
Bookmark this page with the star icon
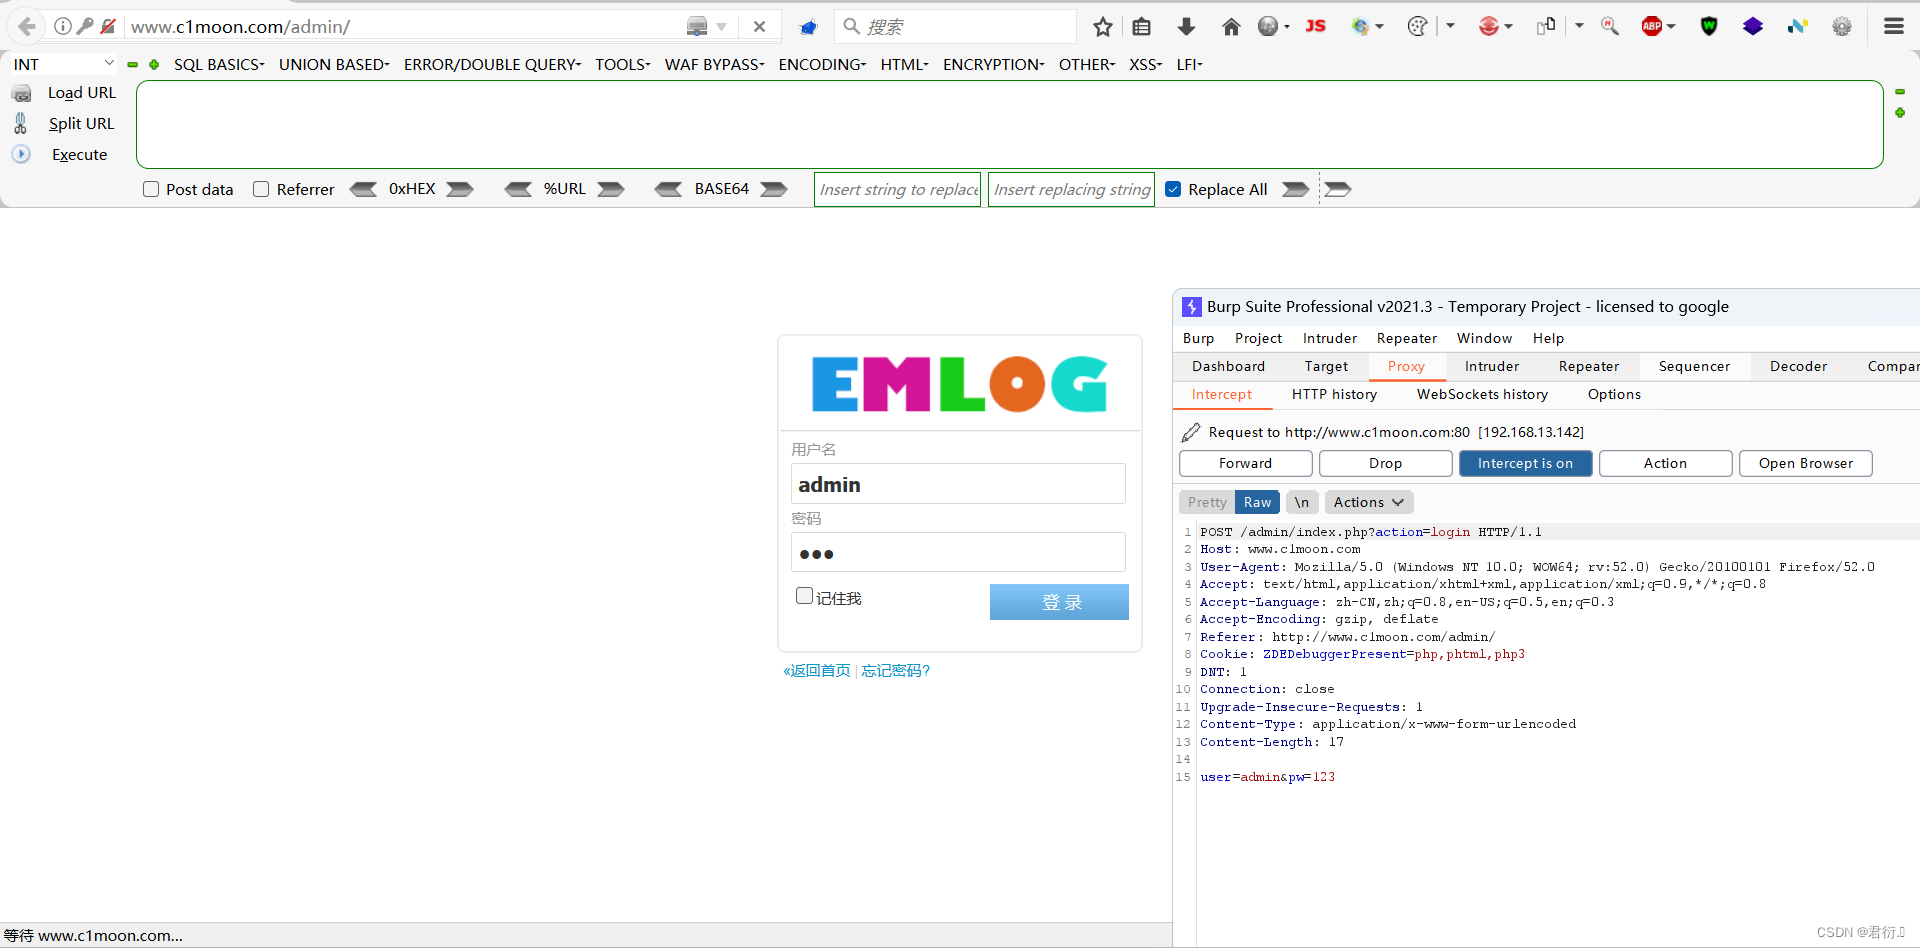click(1102, 27)
